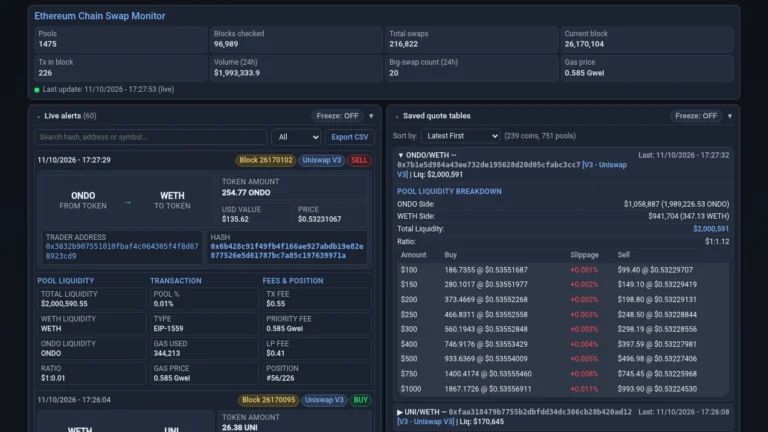Collapse Saved quote tables panel arrow
Image resolution: width=768 pixels, height=432 pixels.
click(x=730, y=116)
